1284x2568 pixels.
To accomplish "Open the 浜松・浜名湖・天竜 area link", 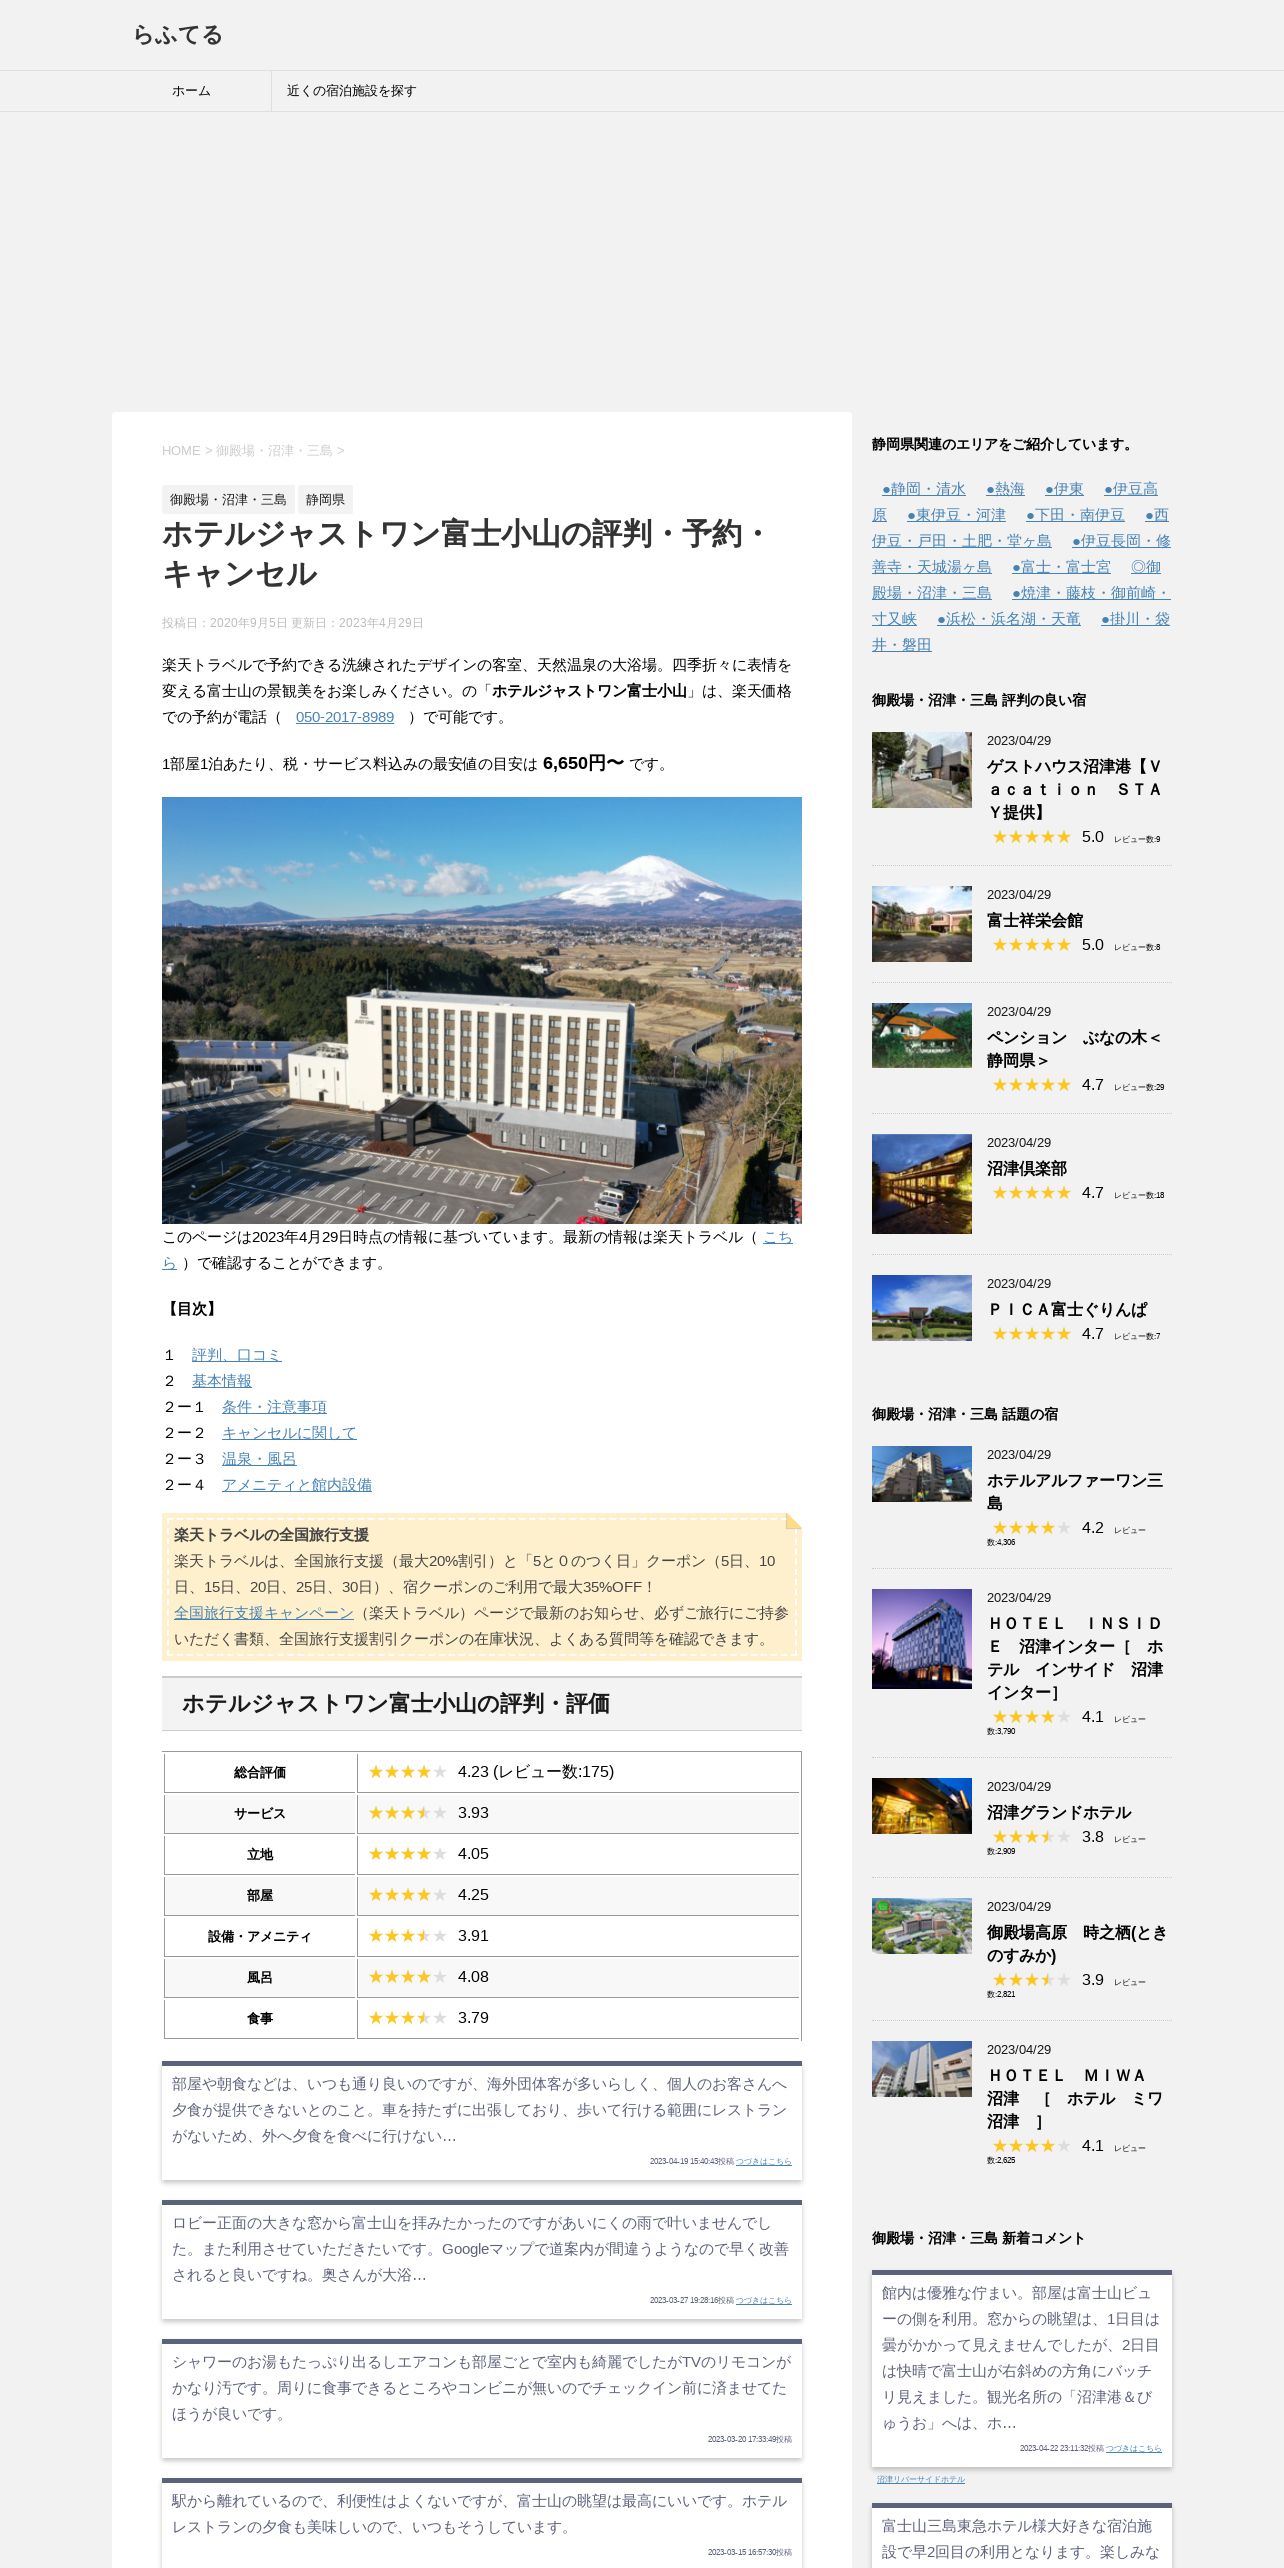I will (1008, 619).
